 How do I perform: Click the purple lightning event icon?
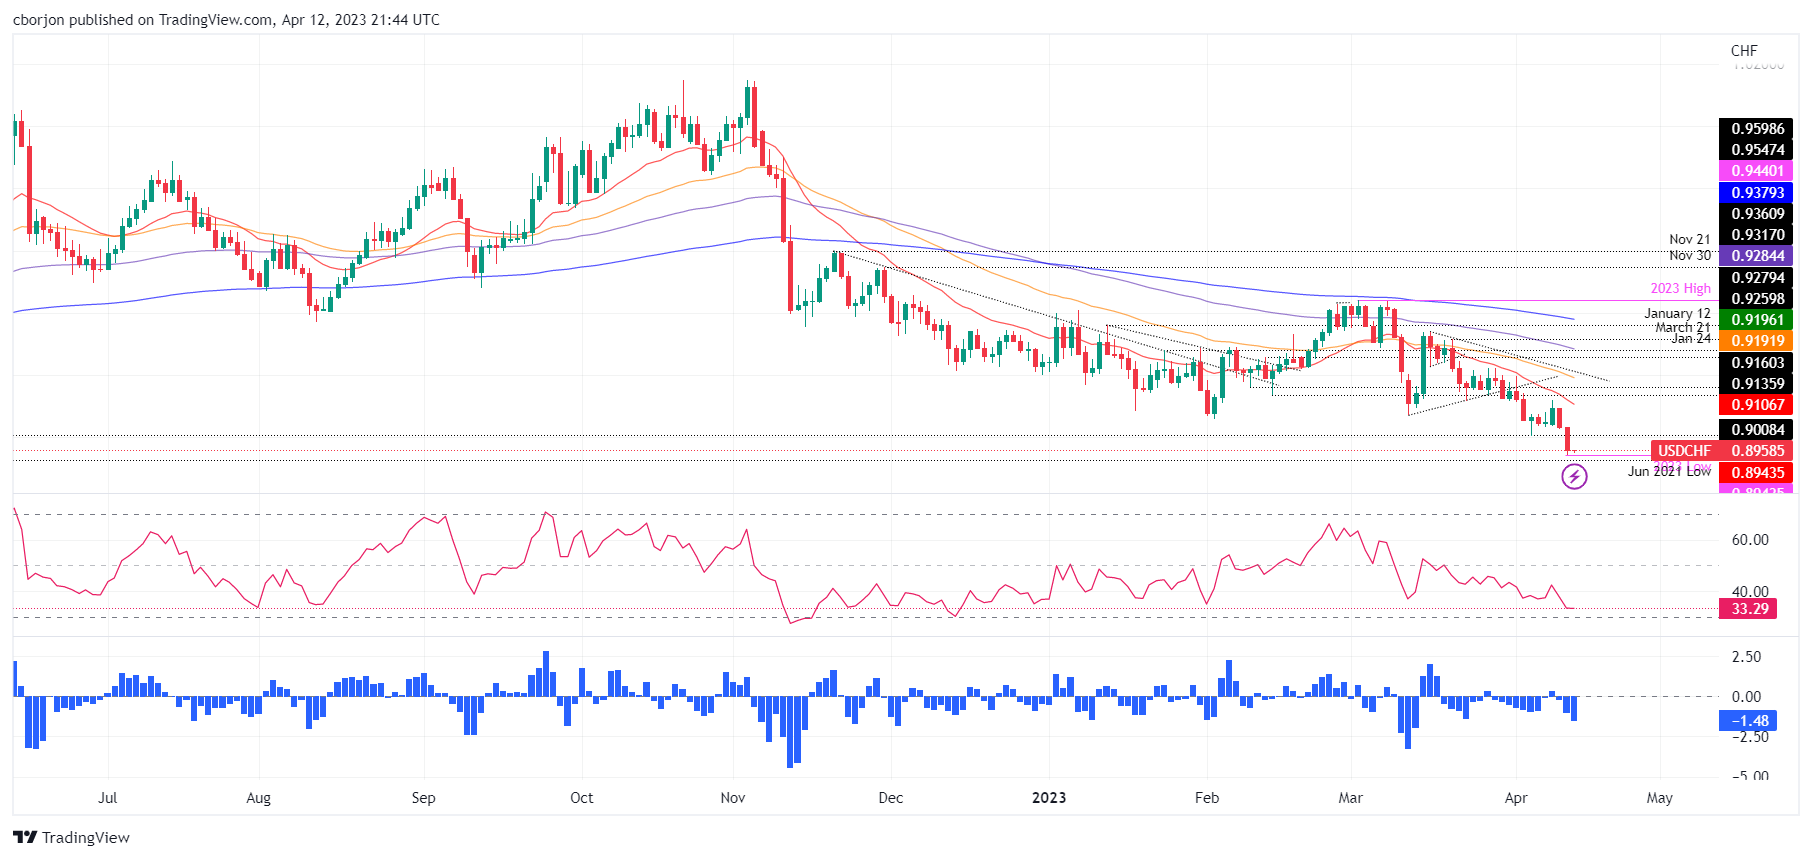pyautogui.click(x=1574, y=477)
